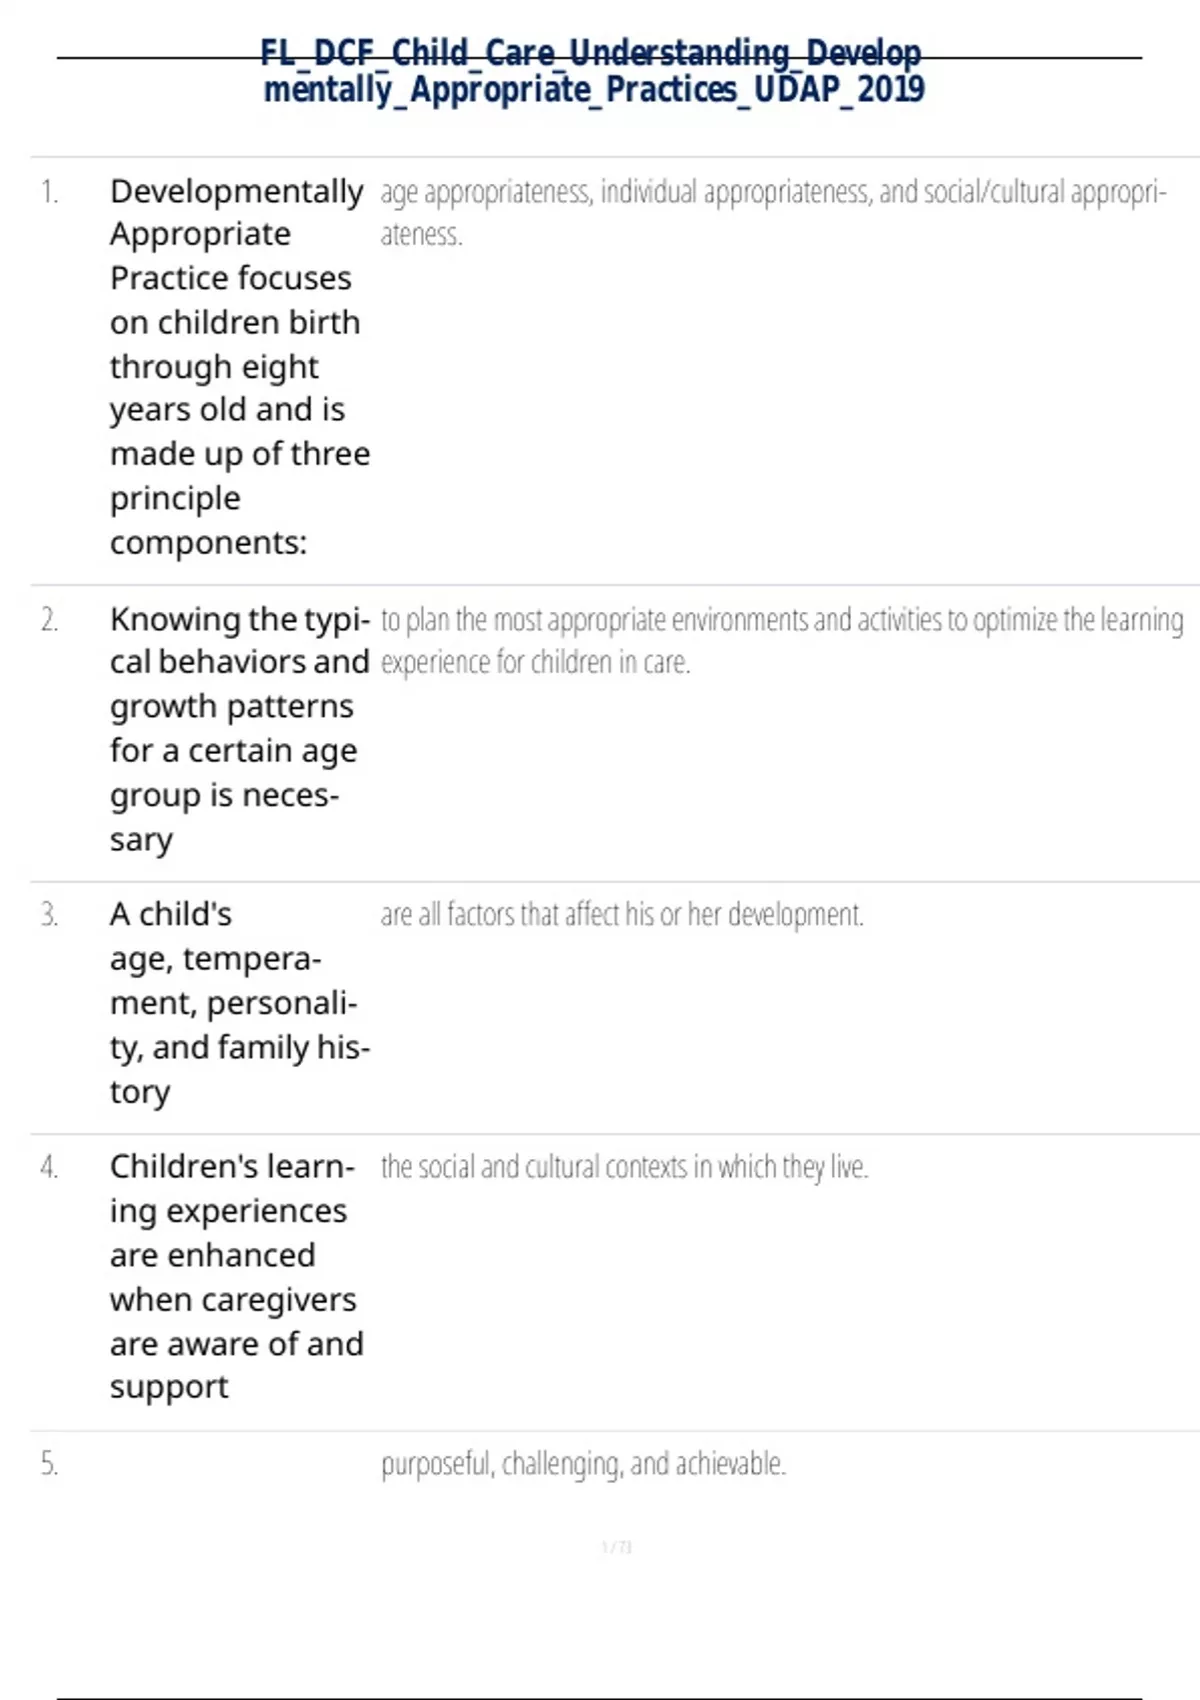This screenshot has height=1700, width=1200.
Task: Click the FL_DCF_Child_Care document title
Action: [x=593, y=71]
